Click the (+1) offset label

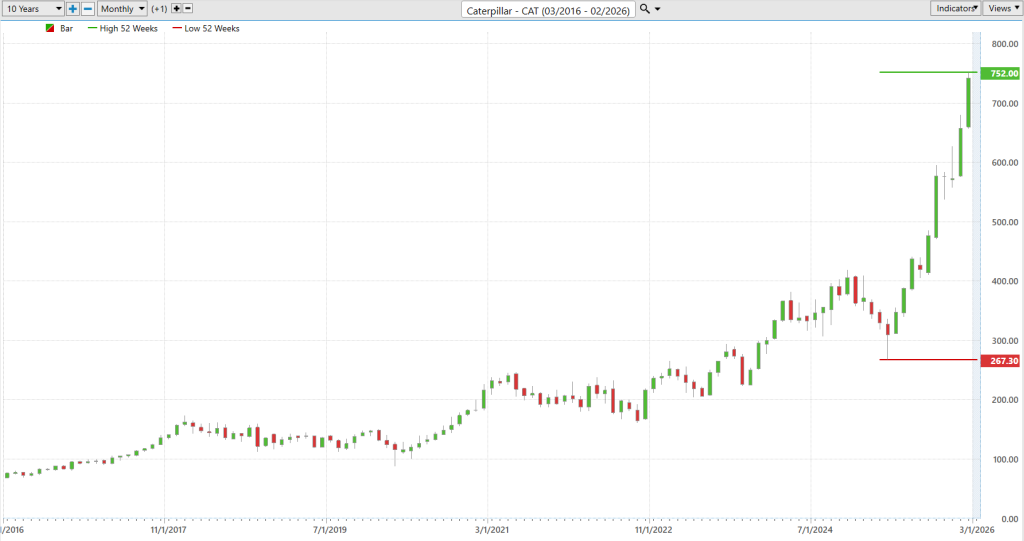[159, 8]
